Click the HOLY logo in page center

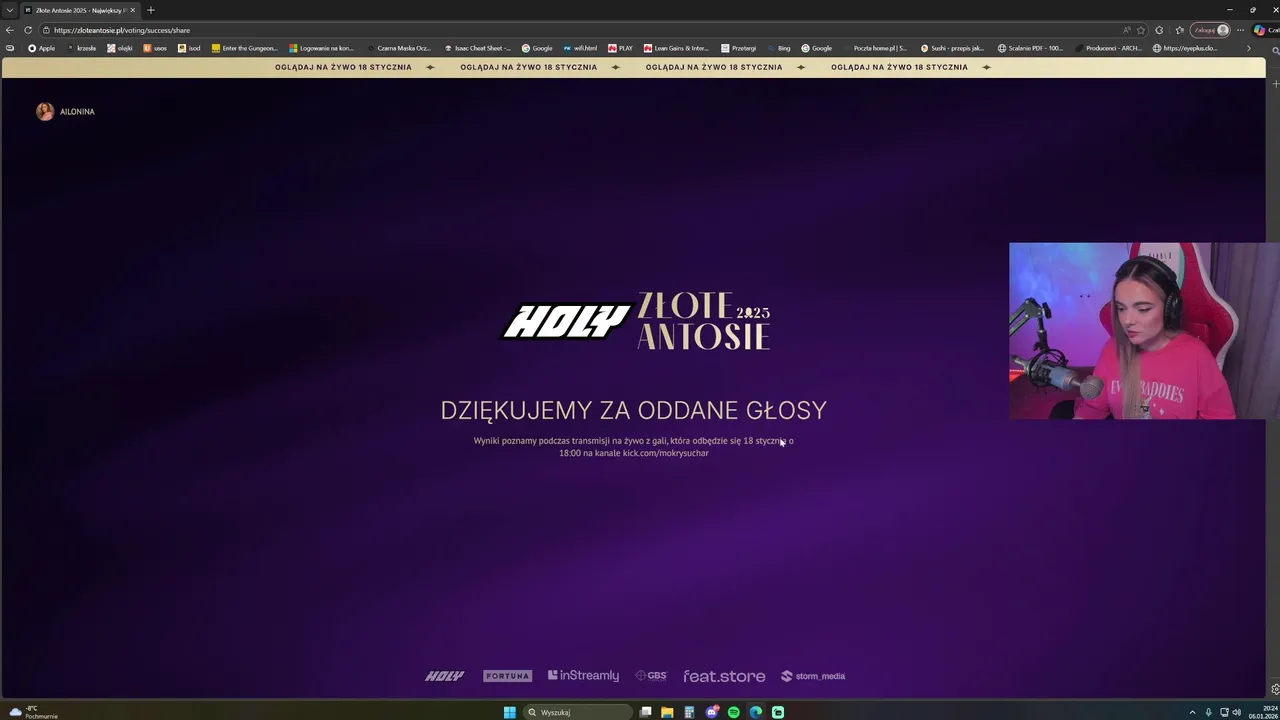(566, 322)
